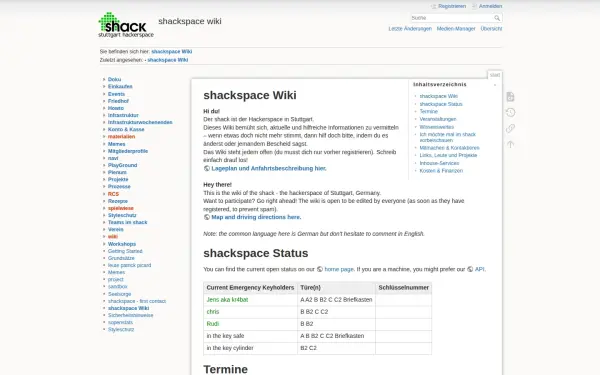Jump to Mitmachen & Kontaktieren section
Screen dimensions: 600x375
coord(449,148)
